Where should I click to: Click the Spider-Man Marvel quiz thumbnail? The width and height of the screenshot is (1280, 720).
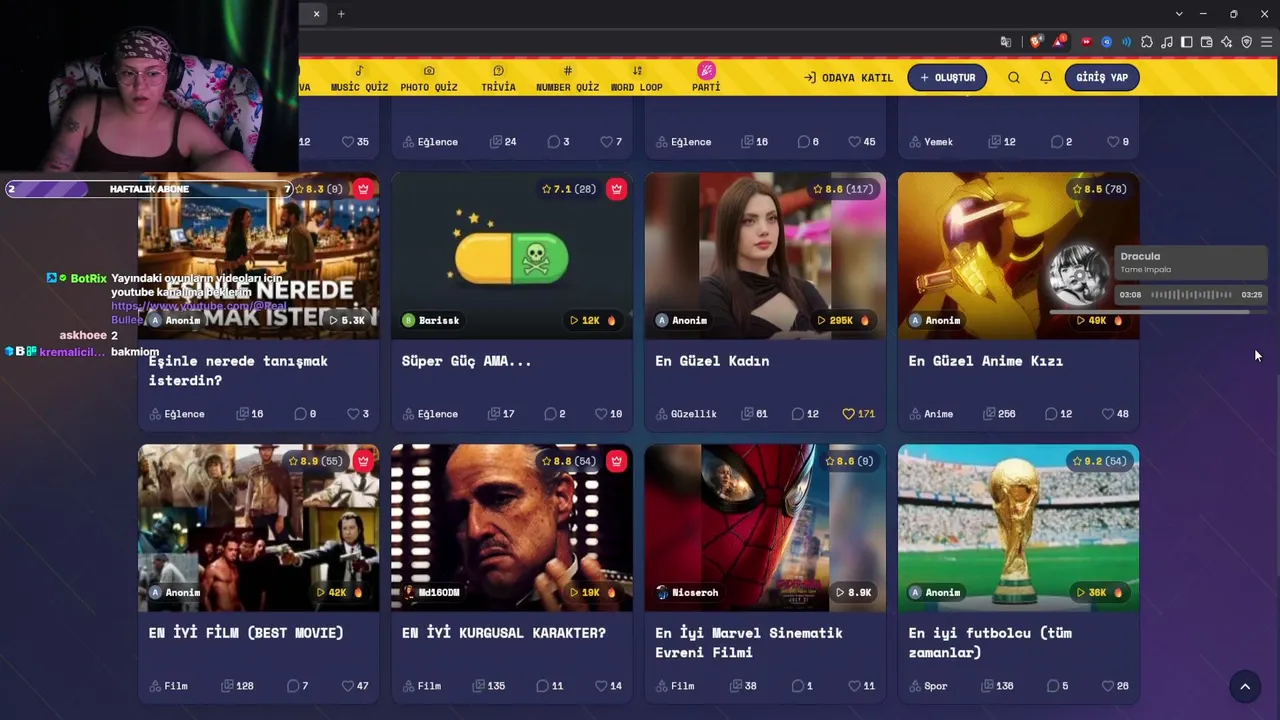point(765,528)
